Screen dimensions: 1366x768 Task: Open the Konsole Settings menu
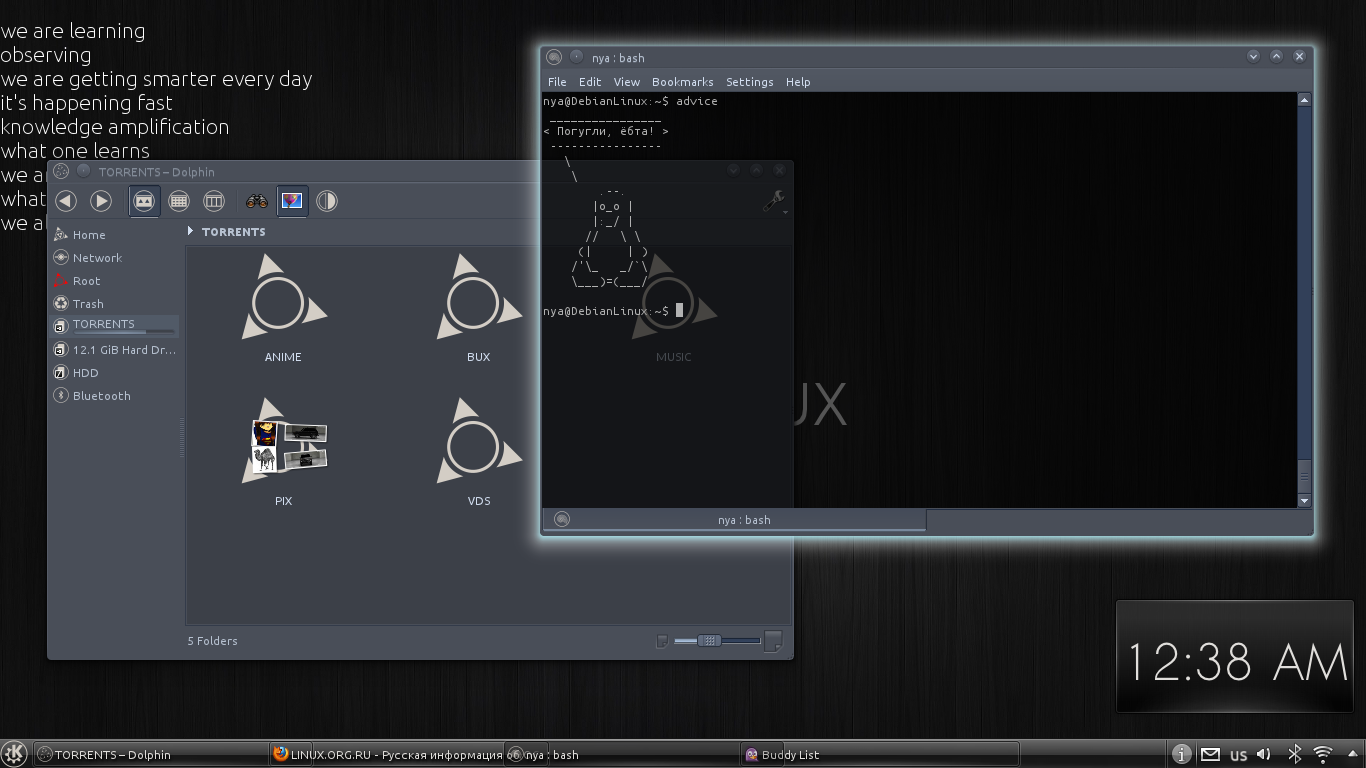[x=750, y=82]
